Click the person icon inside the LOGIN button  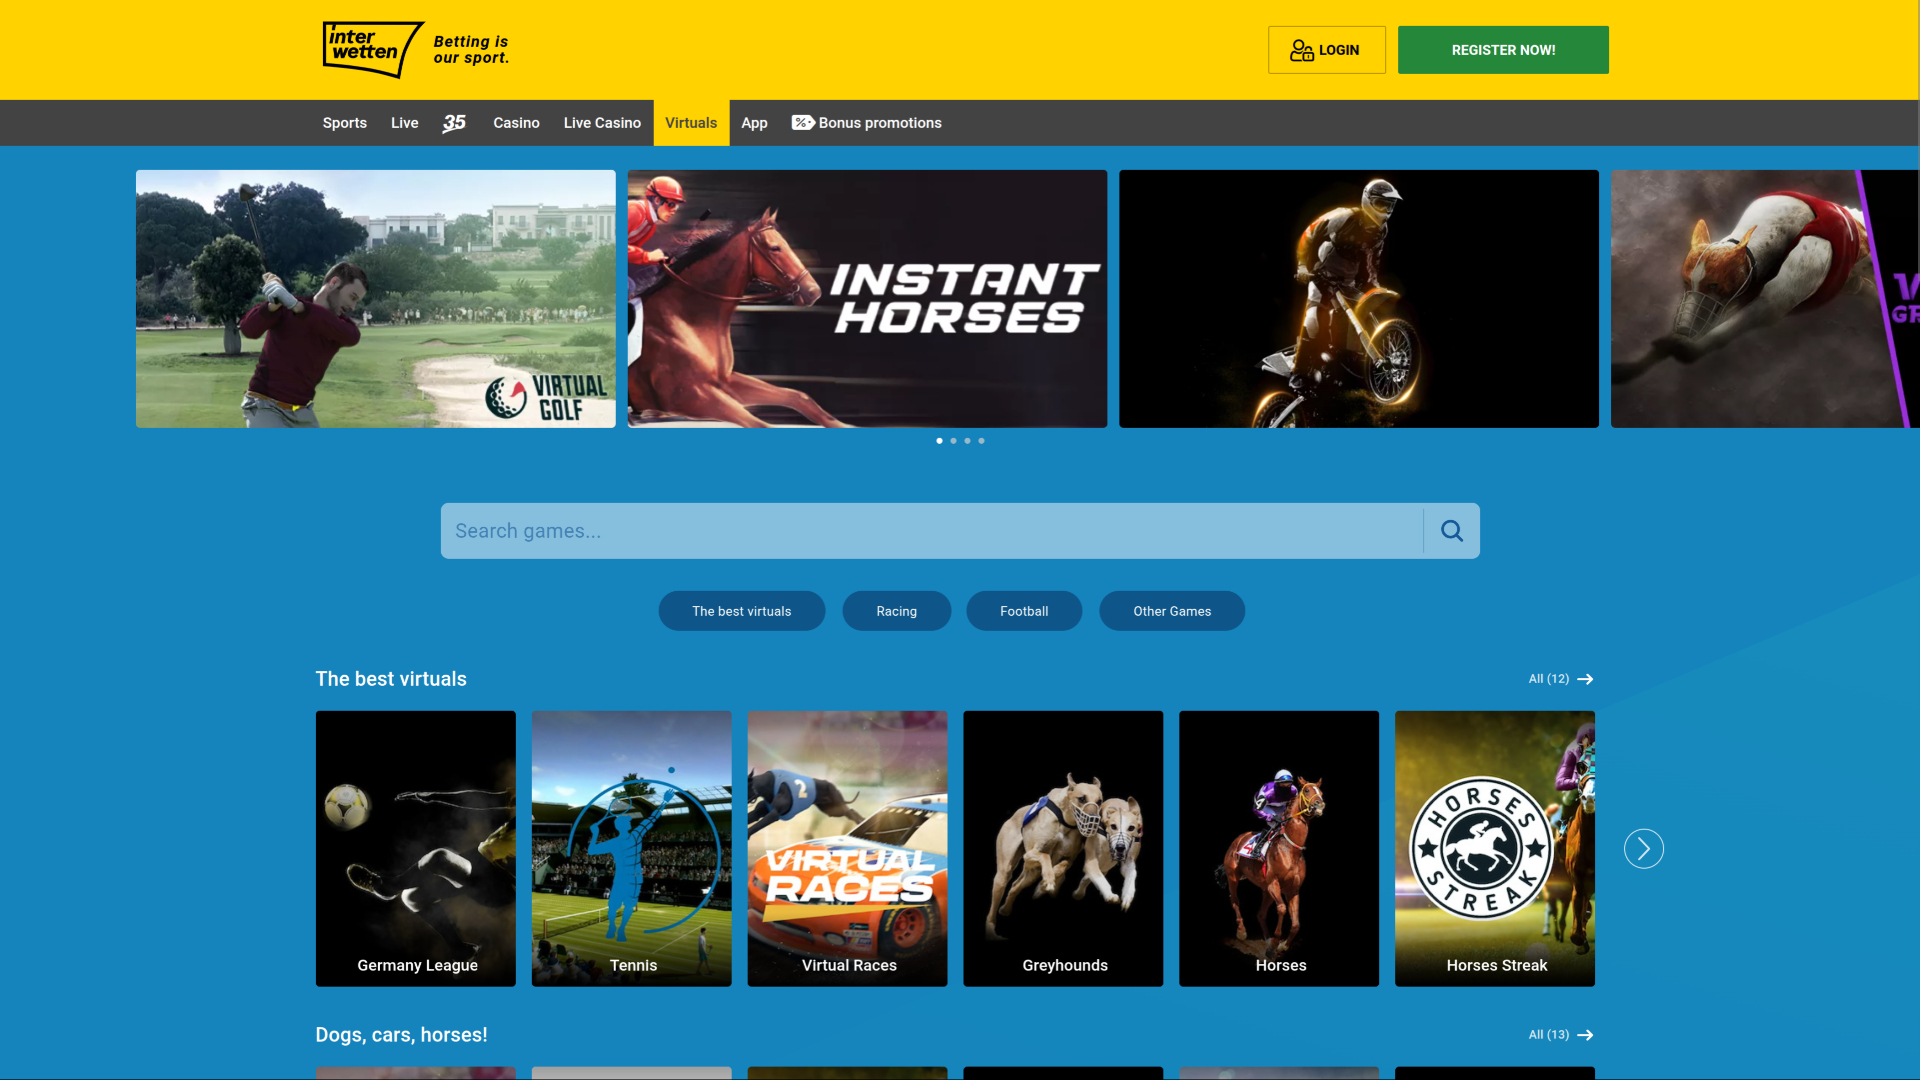point(1302,49)
